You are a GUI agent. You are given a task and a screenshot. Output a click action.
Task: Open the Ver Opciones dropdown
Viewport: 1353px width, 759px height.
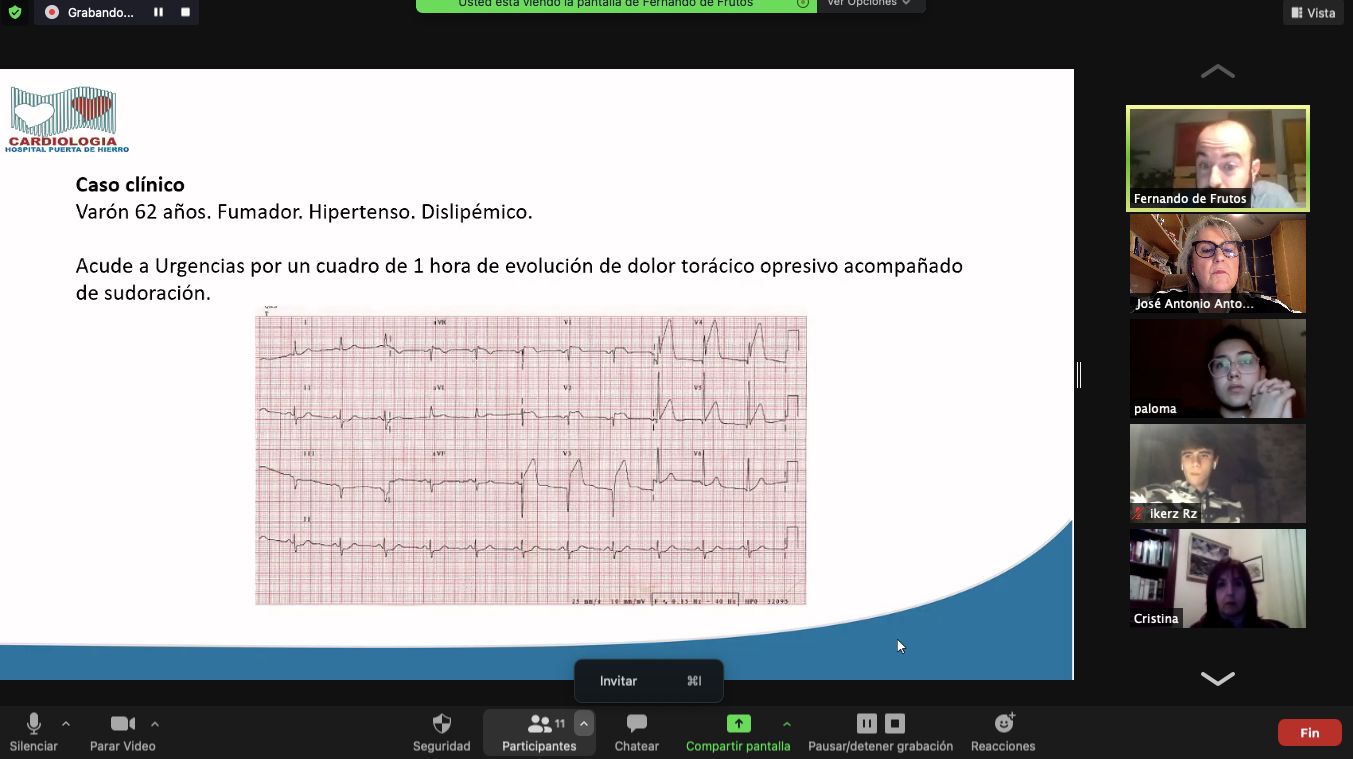[869, 3]
